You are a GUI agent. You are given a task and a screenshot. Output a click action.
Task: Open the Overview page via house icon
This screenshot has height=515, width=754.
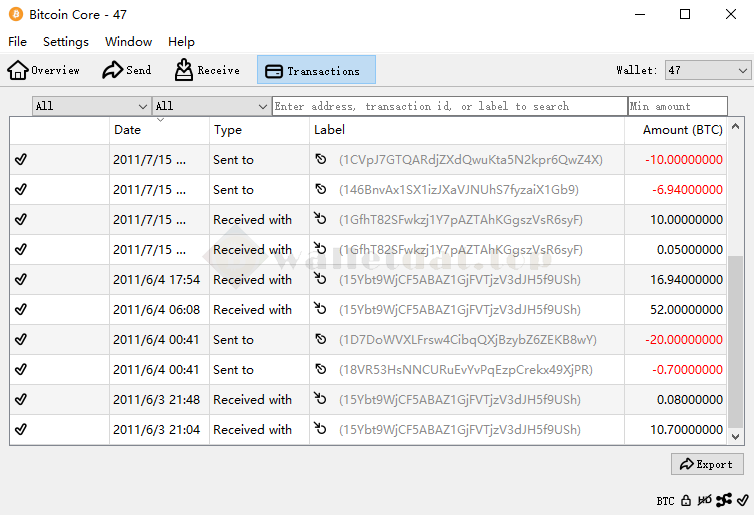[x=18, y=70]
